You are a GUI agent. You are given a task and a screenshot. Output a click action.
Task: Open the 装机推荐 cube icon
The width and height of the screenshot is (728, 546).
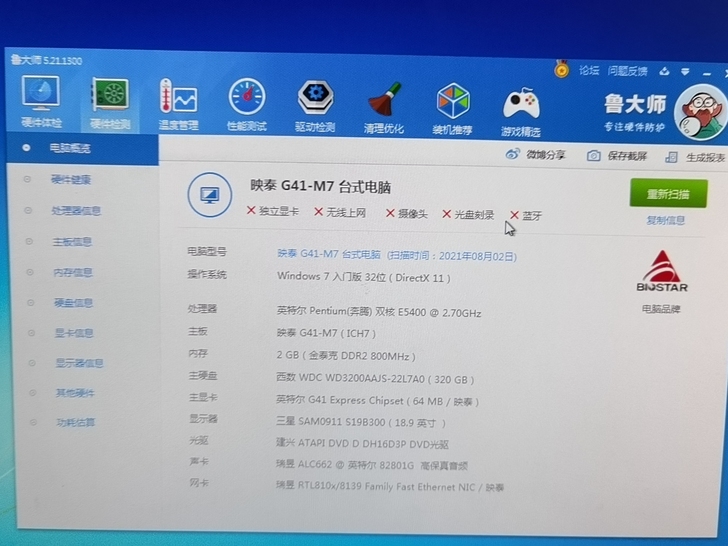pos(453,109)
